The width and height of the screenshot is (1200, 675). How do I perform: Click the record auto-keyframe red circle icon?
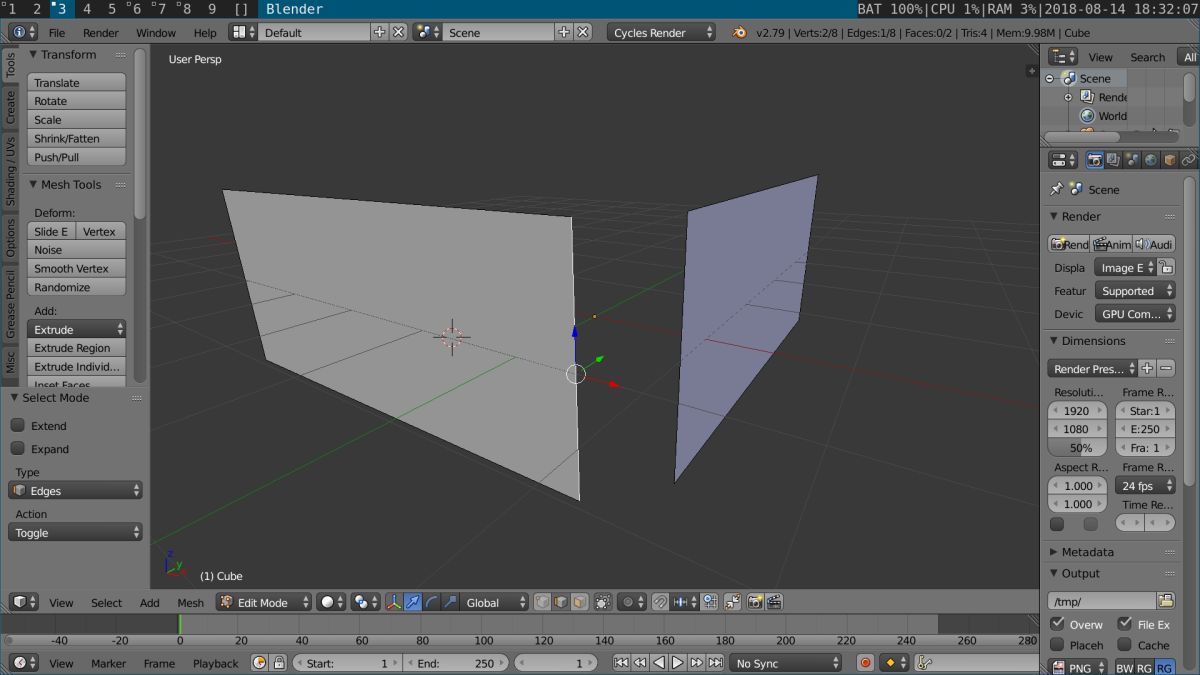[x=865, y=662]
